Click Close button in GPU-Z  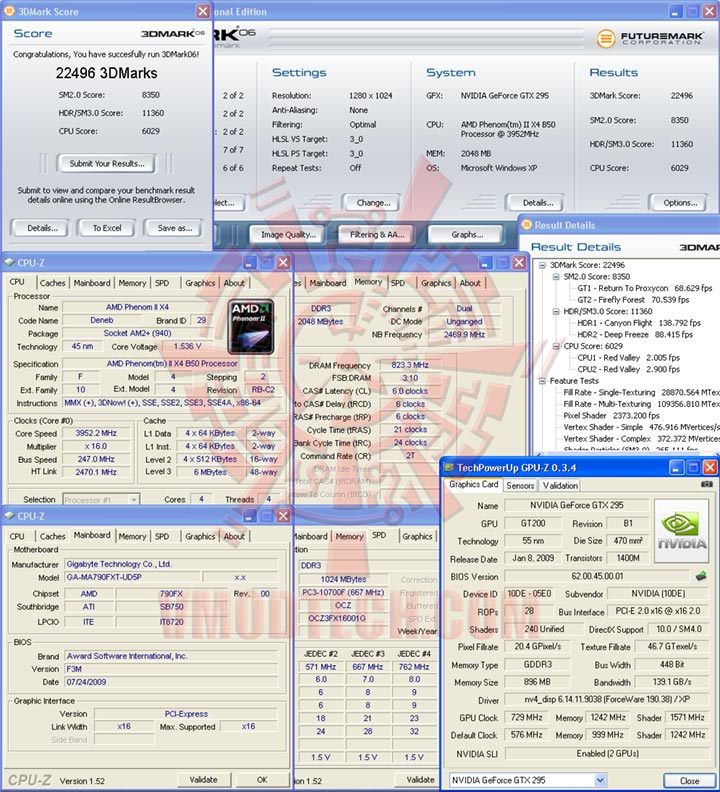(x=689, y=780)
